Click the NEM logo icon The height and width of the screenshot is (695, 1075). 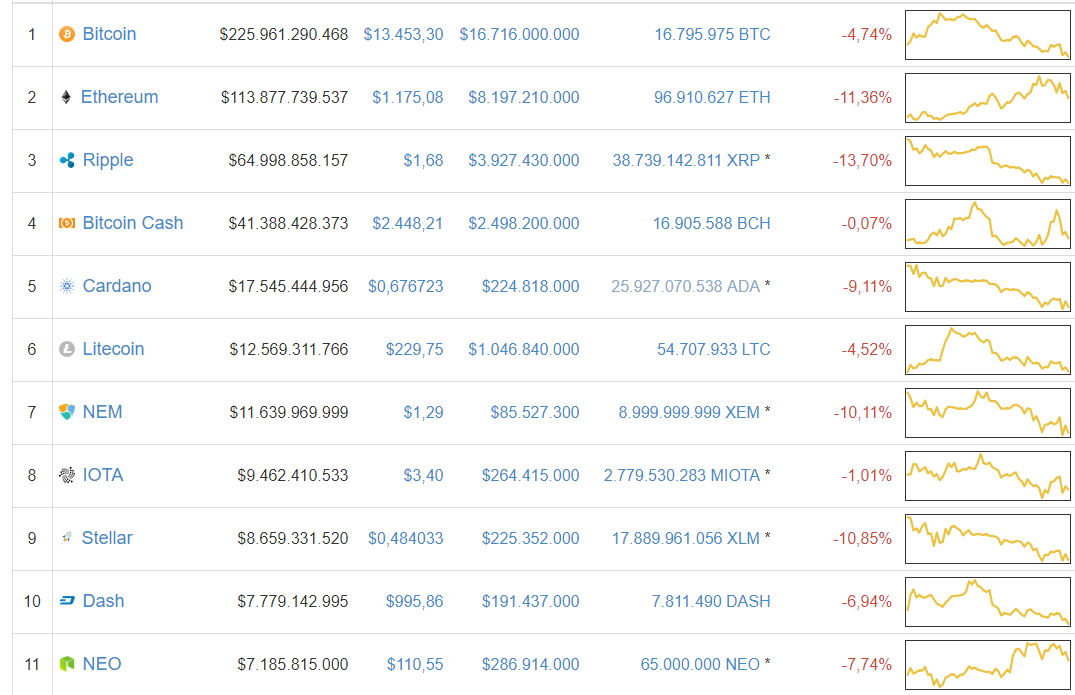(67, 413)
